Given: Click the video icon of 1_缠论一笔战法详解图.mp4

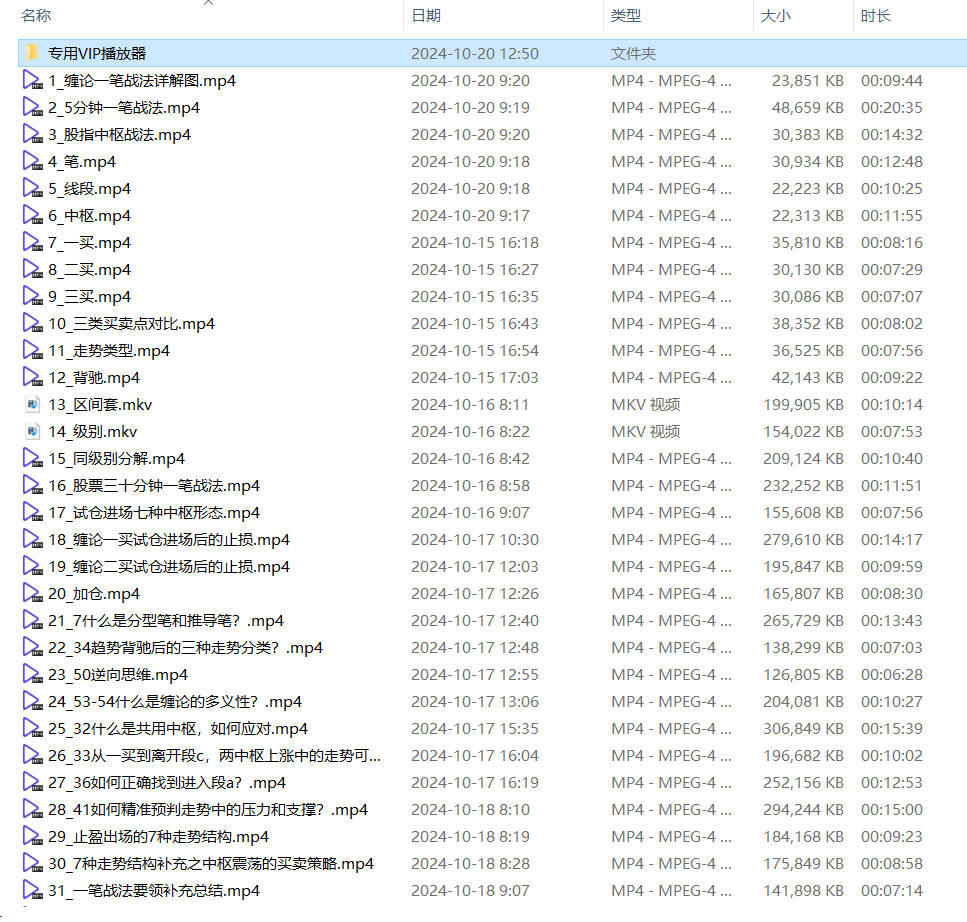Looking at the screenshot, I should (x=32, y=80).
